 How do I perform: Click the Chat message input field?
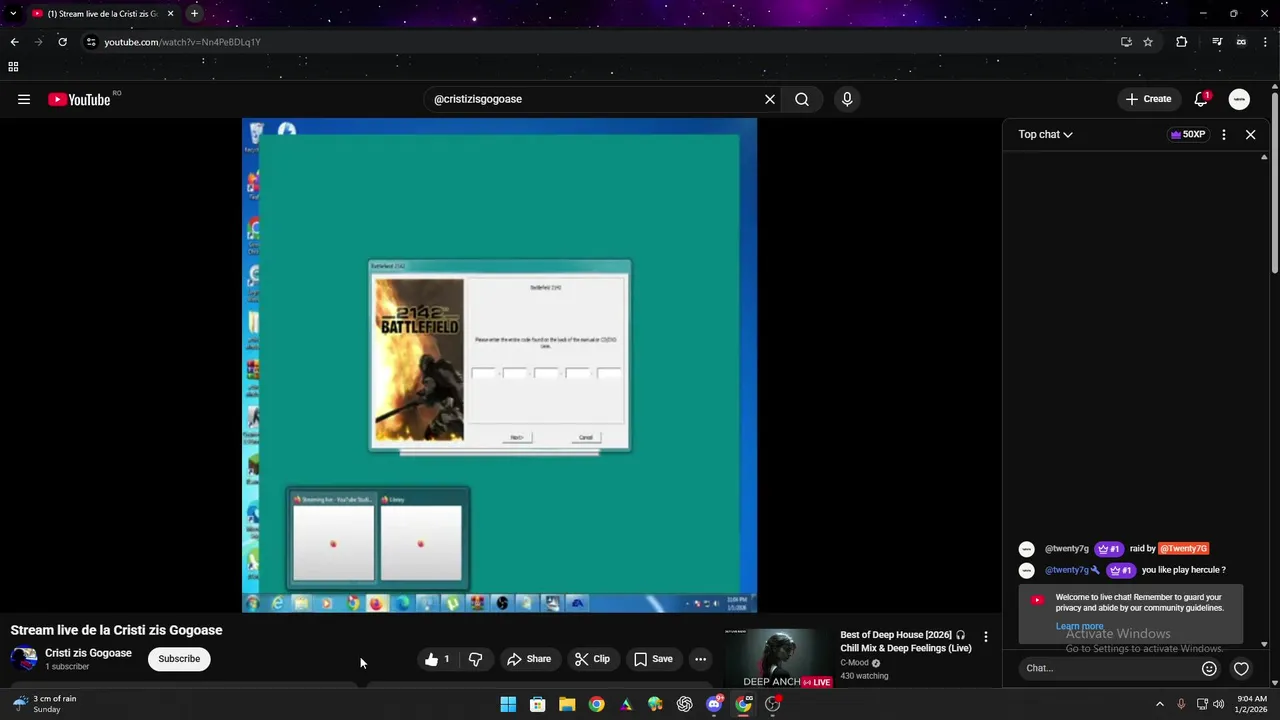(1108, 668)
